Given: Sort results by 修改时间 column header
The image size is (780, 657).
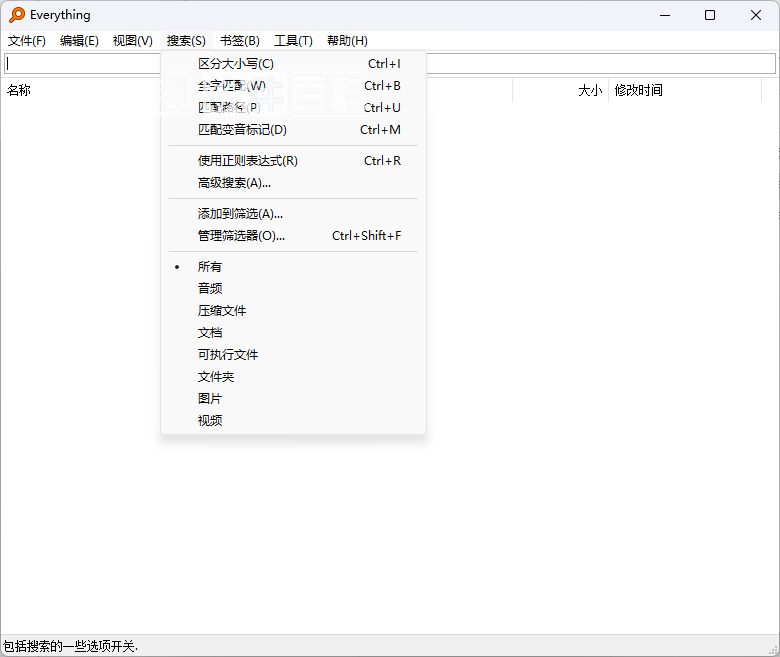Looking at the screenshot, I should 638,90.
